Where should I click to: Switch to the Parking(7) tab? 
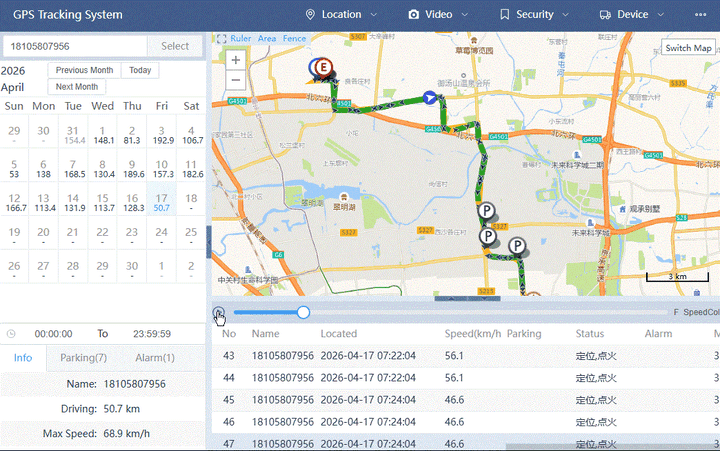(83, 358)
